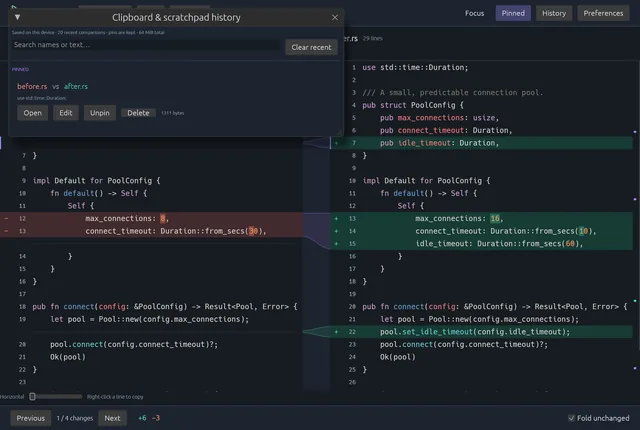Edit the pinned comparison
This screenshot has width=640, height=430.
pyautogui.click(x=66, y=113)
